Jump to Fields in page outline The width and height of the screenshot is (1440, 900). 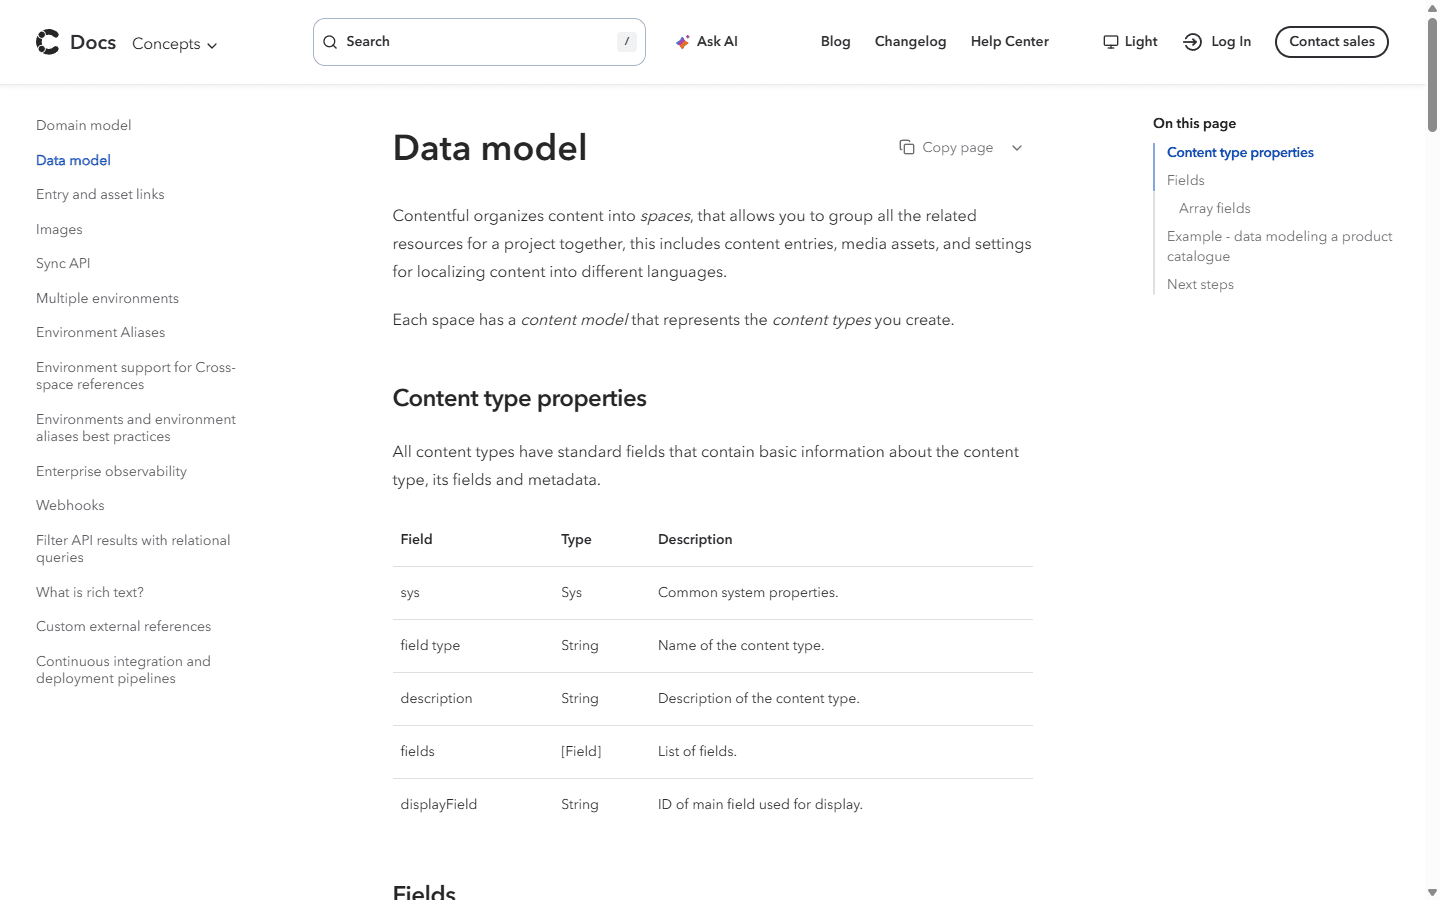tap(1185, 180)
